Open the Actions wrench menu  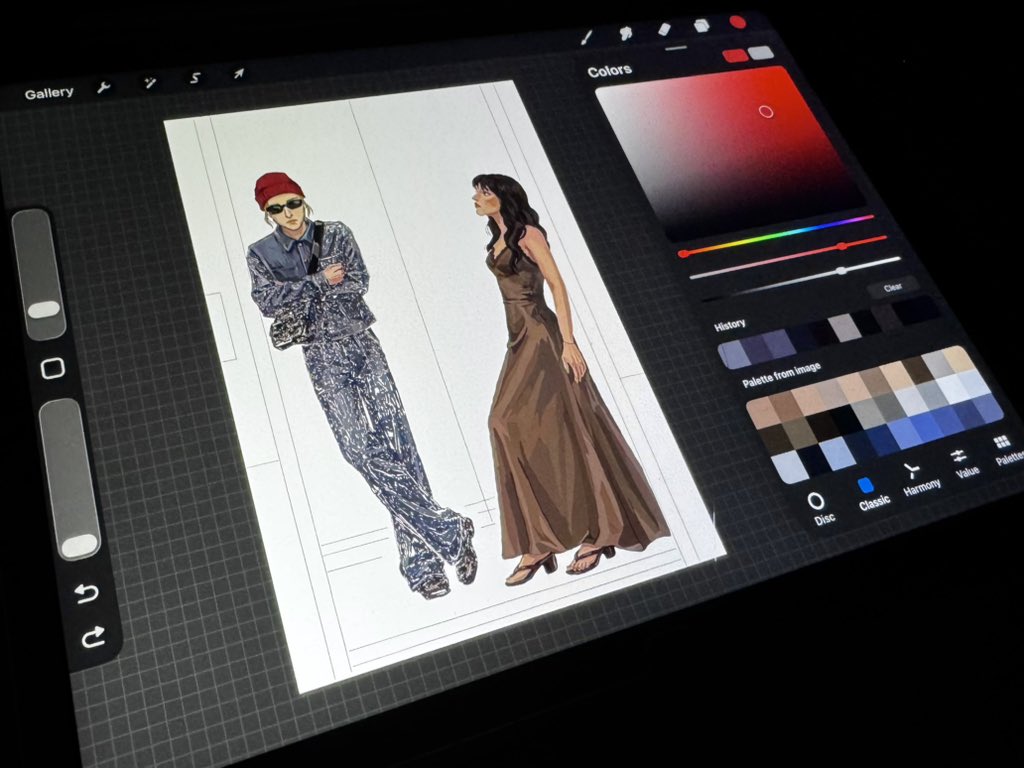(x=104, y=88)
